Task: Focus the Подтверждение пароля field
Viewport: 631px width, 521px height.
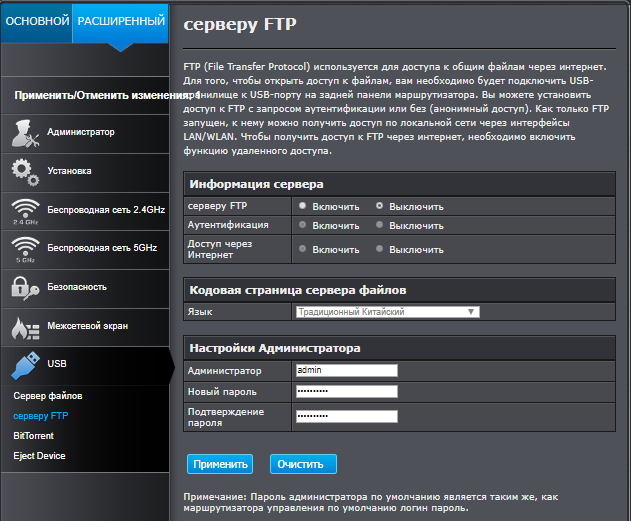Action: [347, 416]
